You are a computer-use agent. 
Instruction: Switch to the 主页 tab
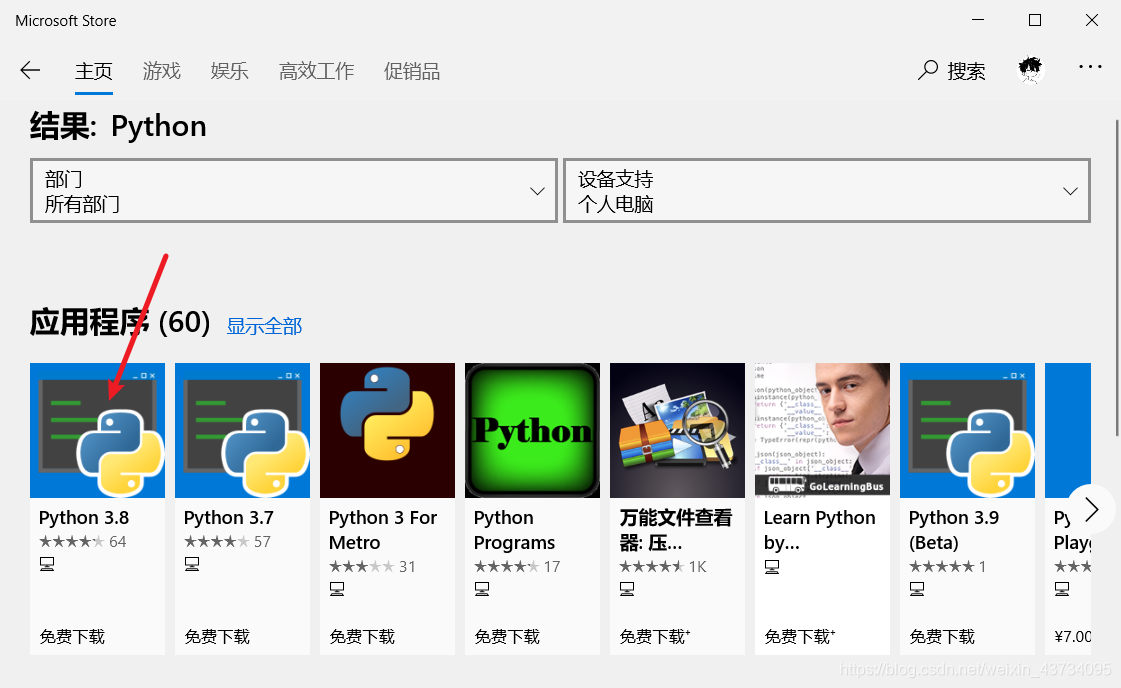click(94, 71)
